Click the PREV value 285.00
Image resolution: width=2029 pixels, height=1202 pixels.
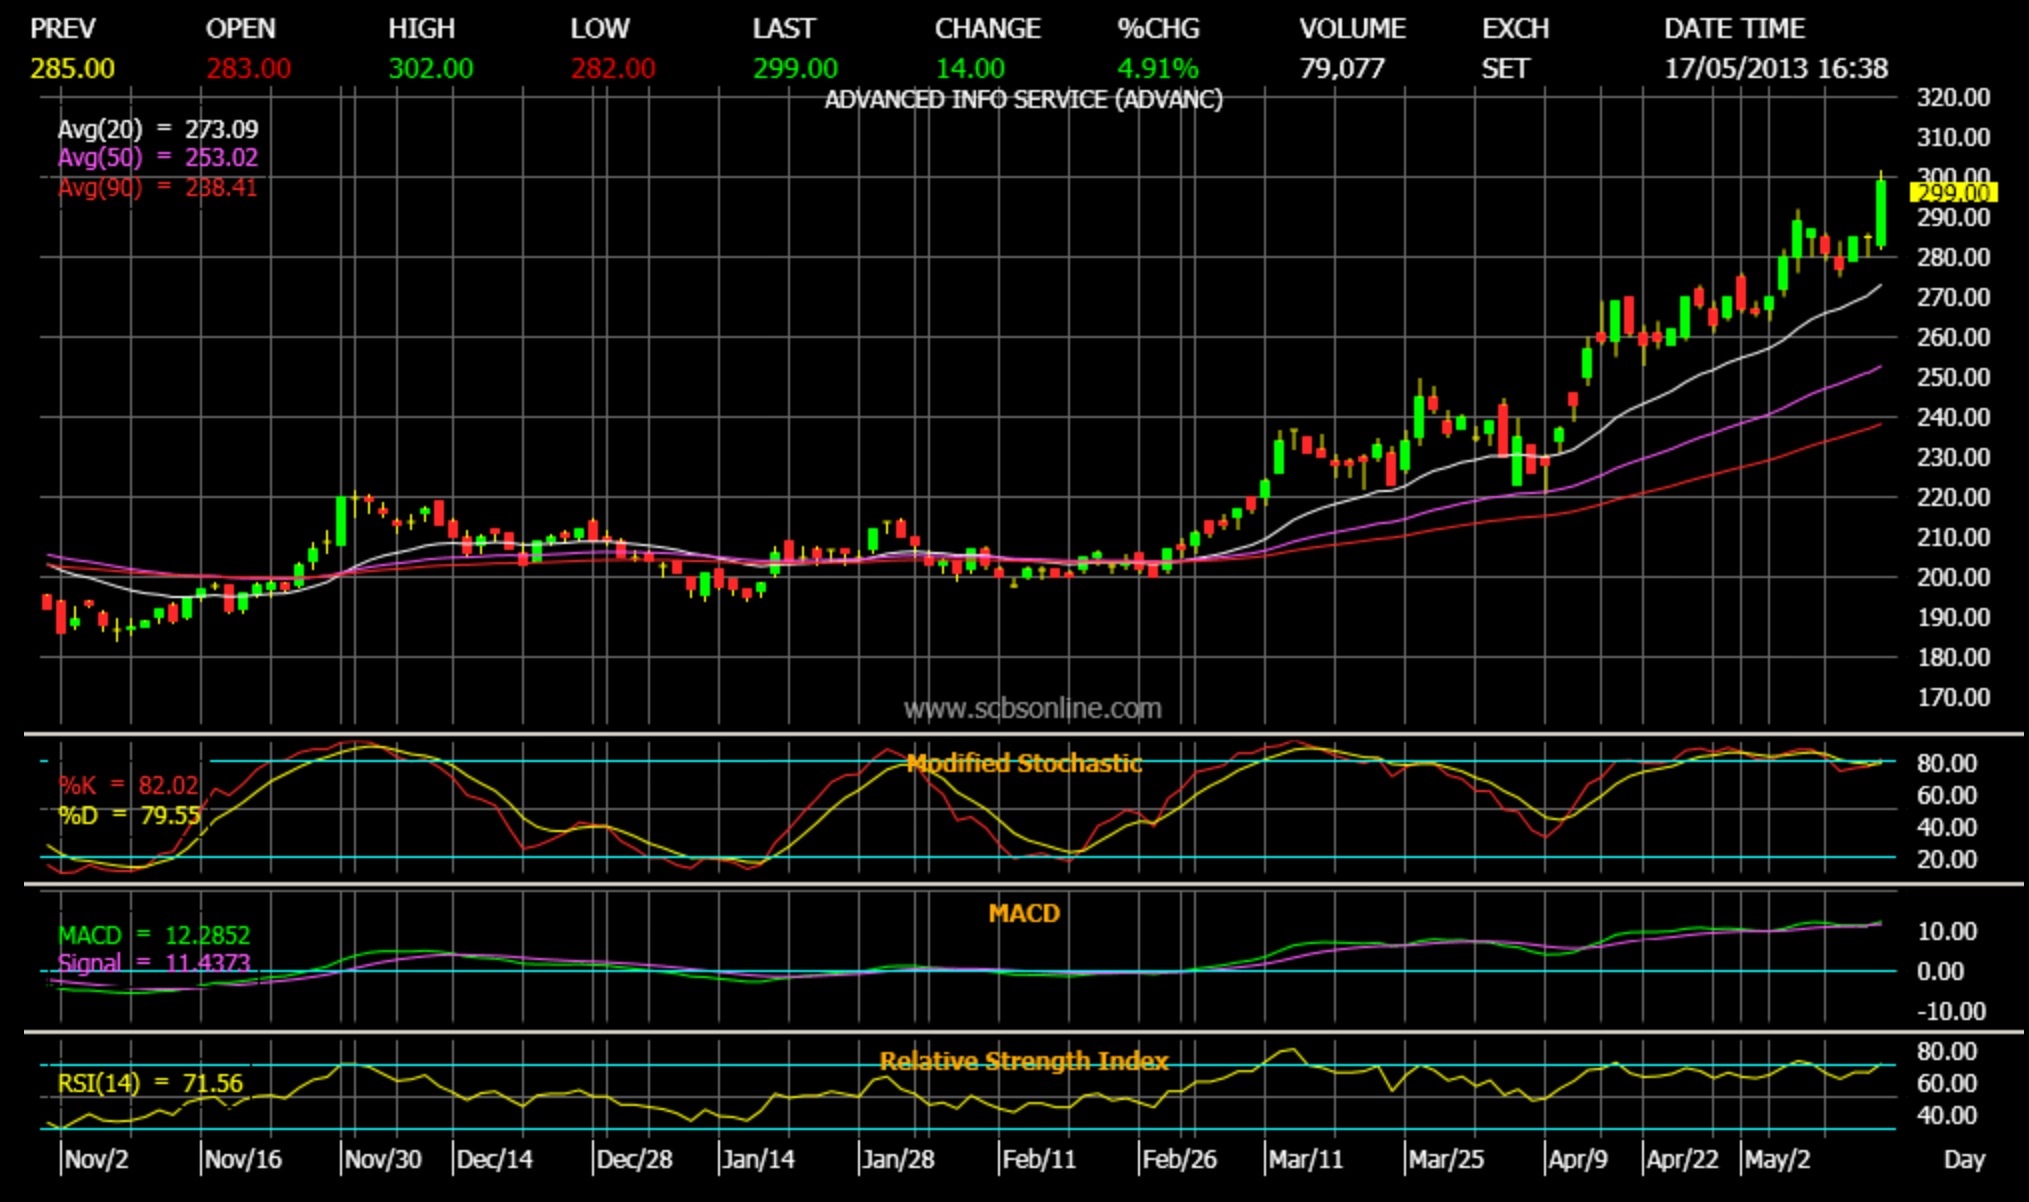(x=72, y=69)
